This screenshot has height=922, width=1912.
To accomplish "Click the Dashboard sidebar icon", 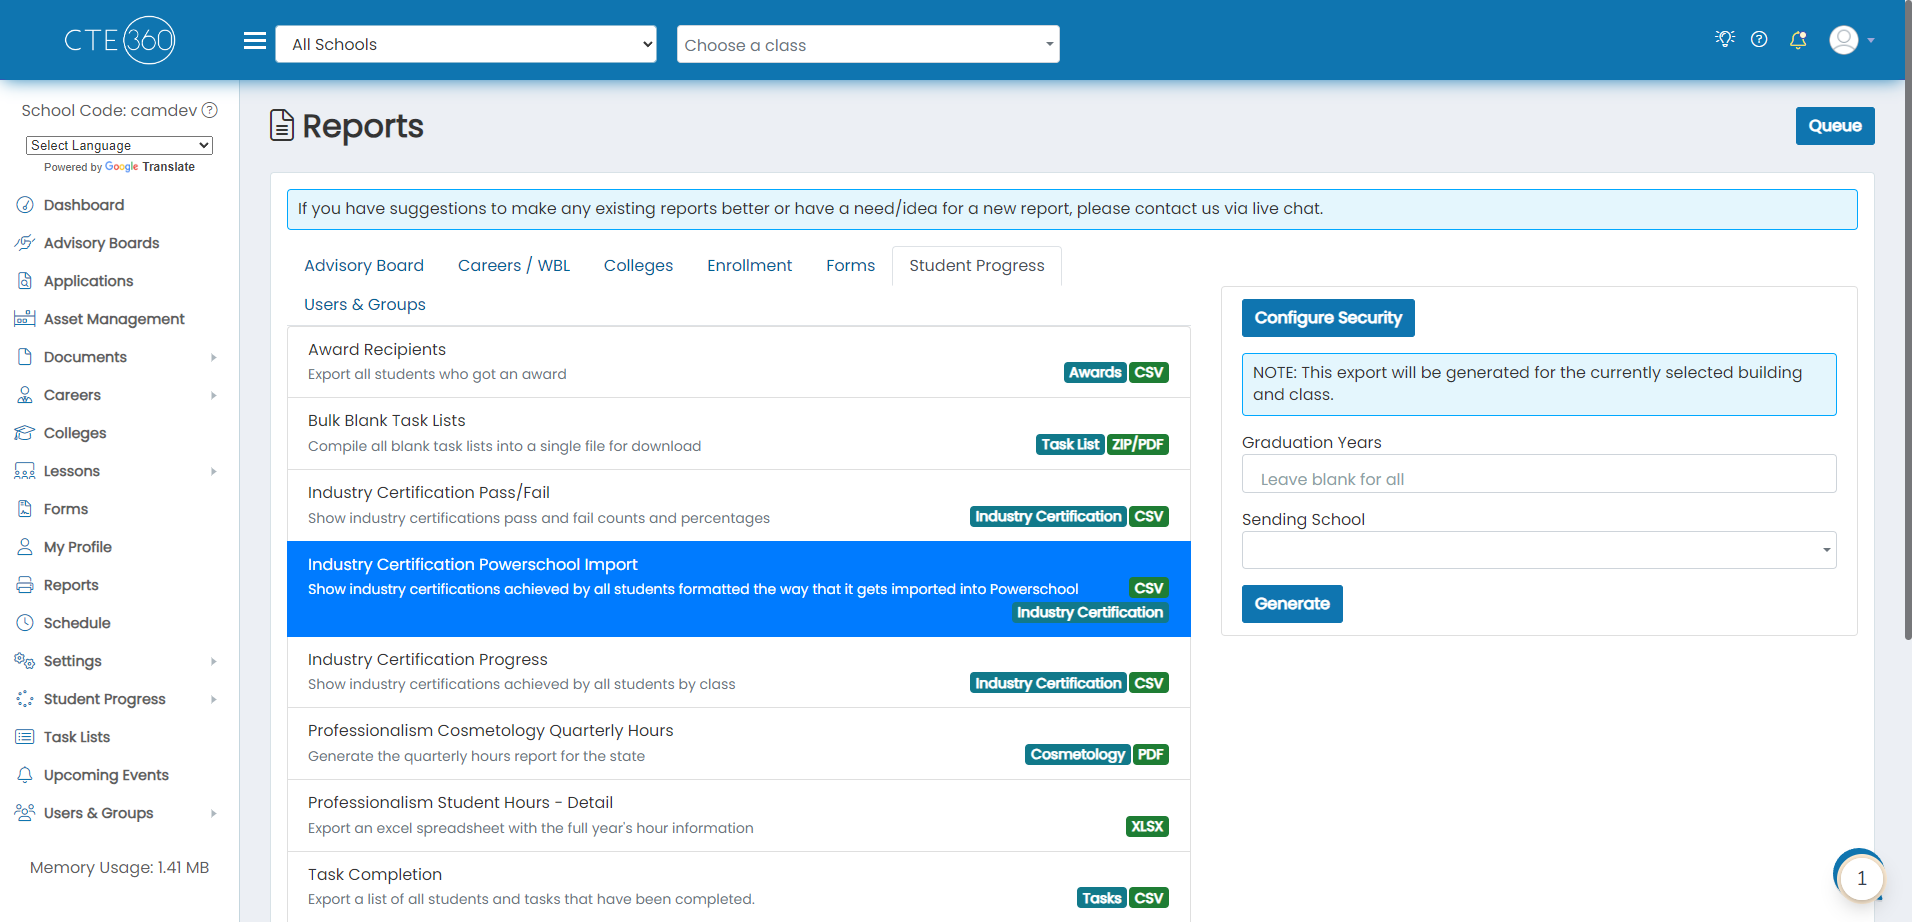I will (x=25, y=205).
